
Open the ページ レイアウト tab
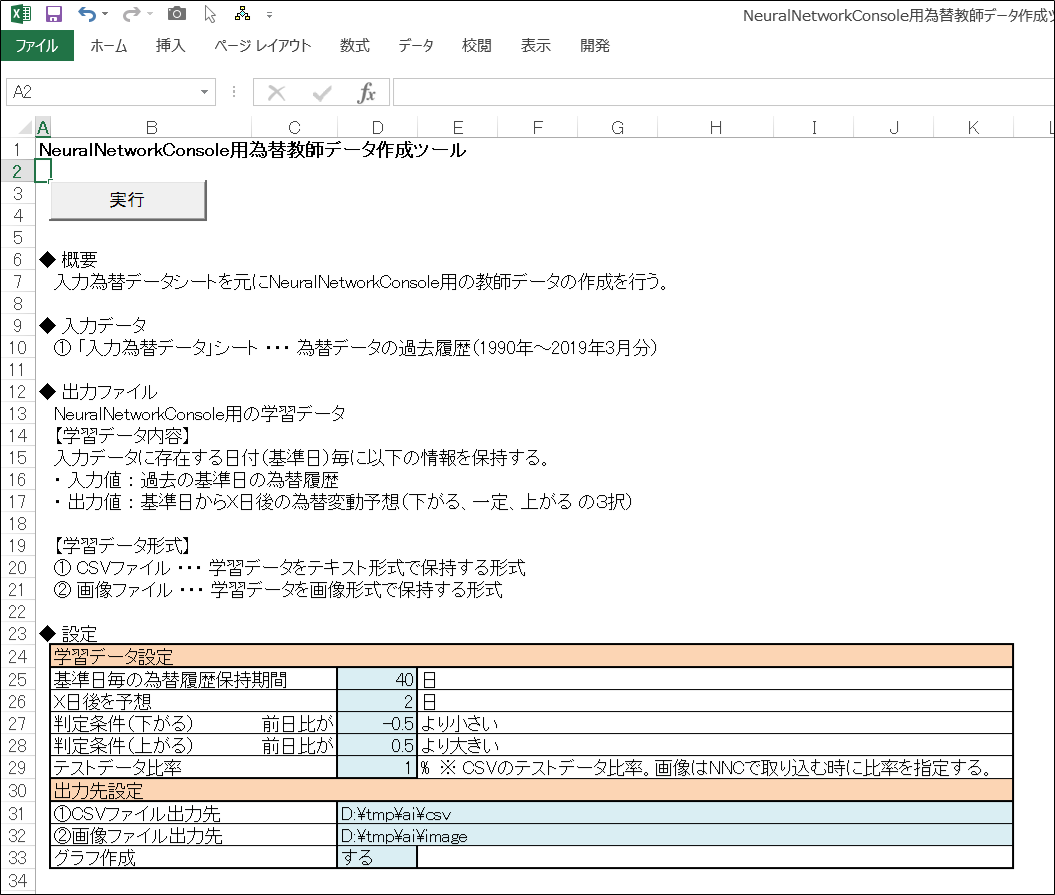(262, 46)
